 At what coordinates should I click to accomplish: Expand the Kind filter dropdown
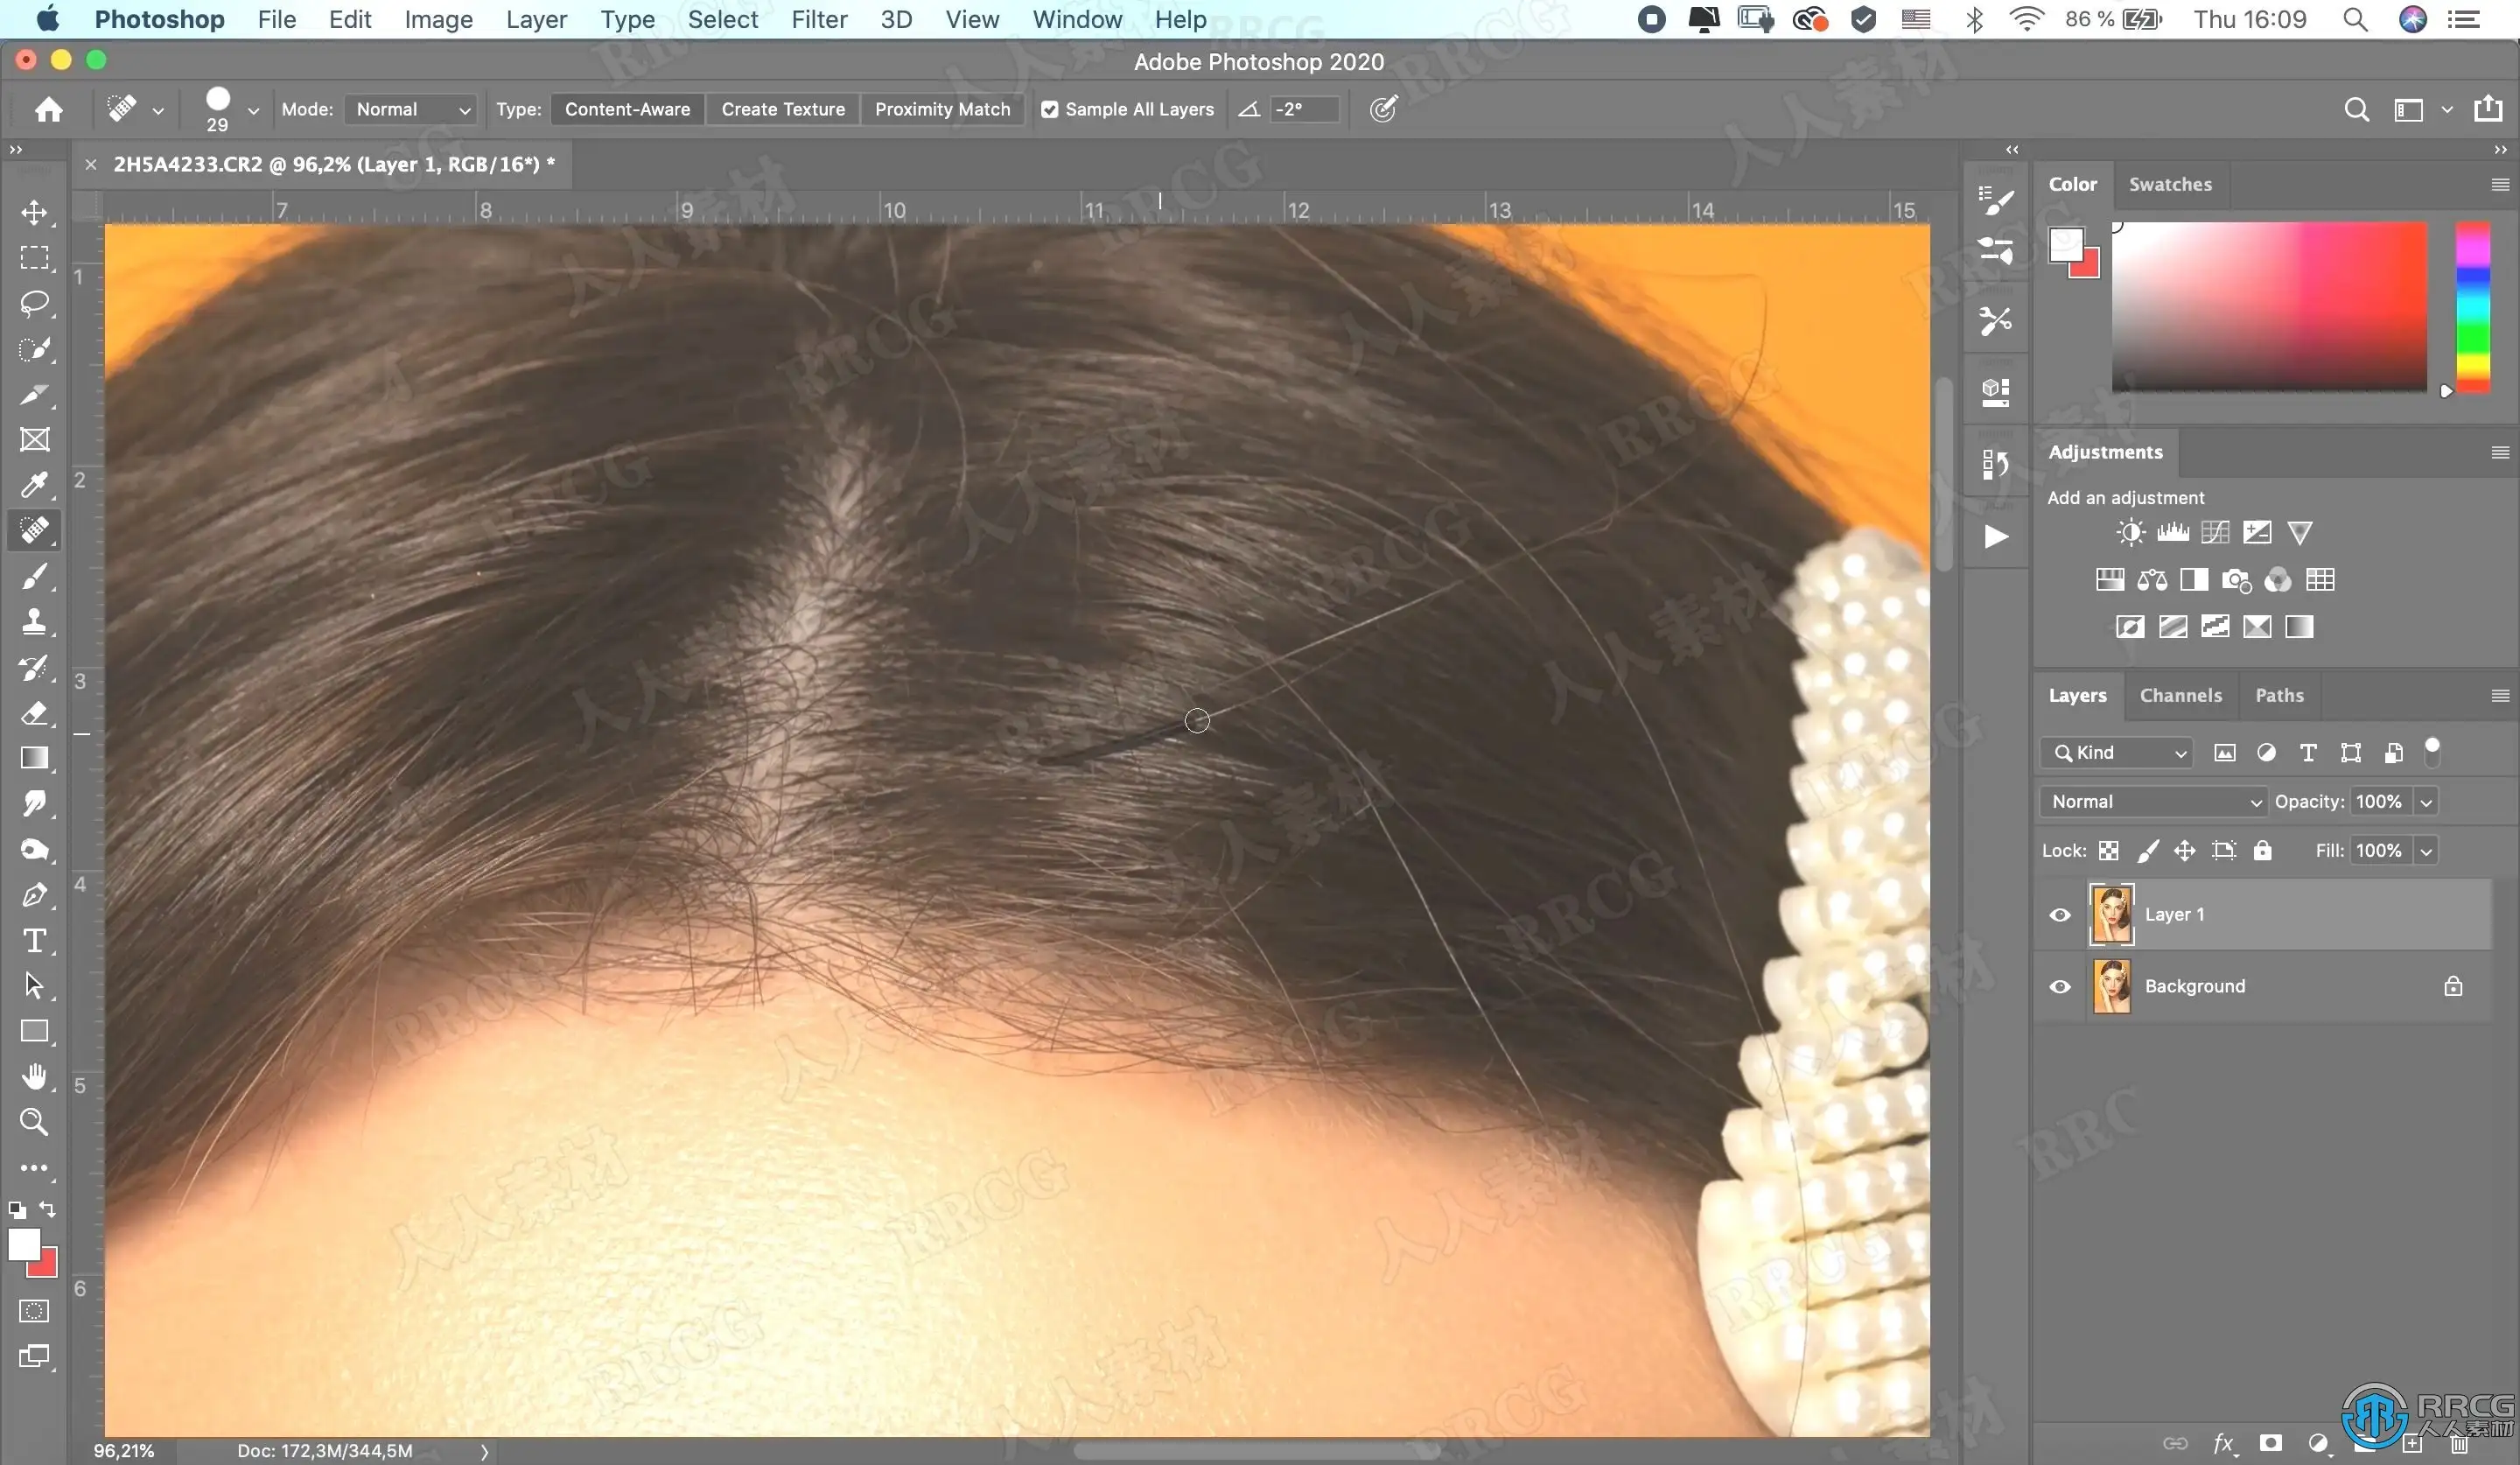click(x=2117, y=753)
